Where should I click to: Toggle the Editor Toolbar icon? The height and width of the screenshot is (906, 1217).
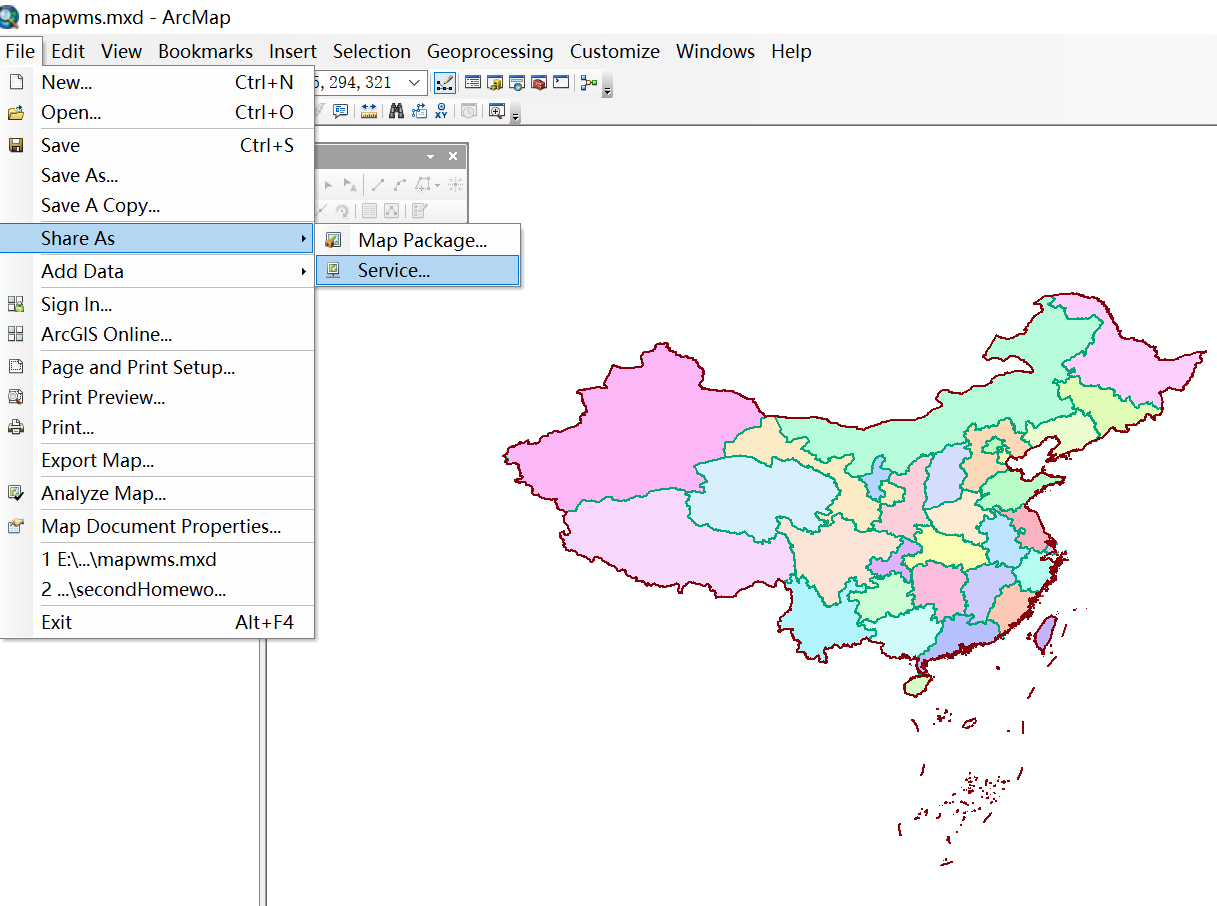[445, 83]
